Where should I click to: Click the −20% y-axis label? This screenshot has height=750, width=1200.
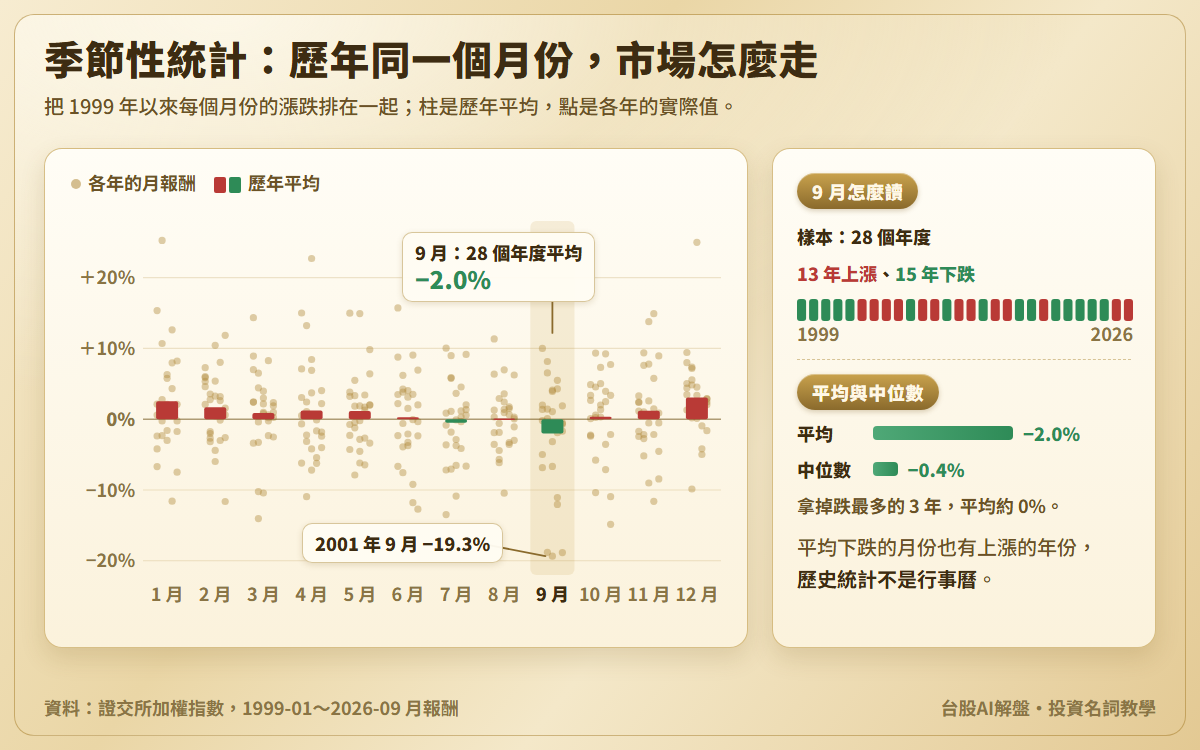(109, 560)
